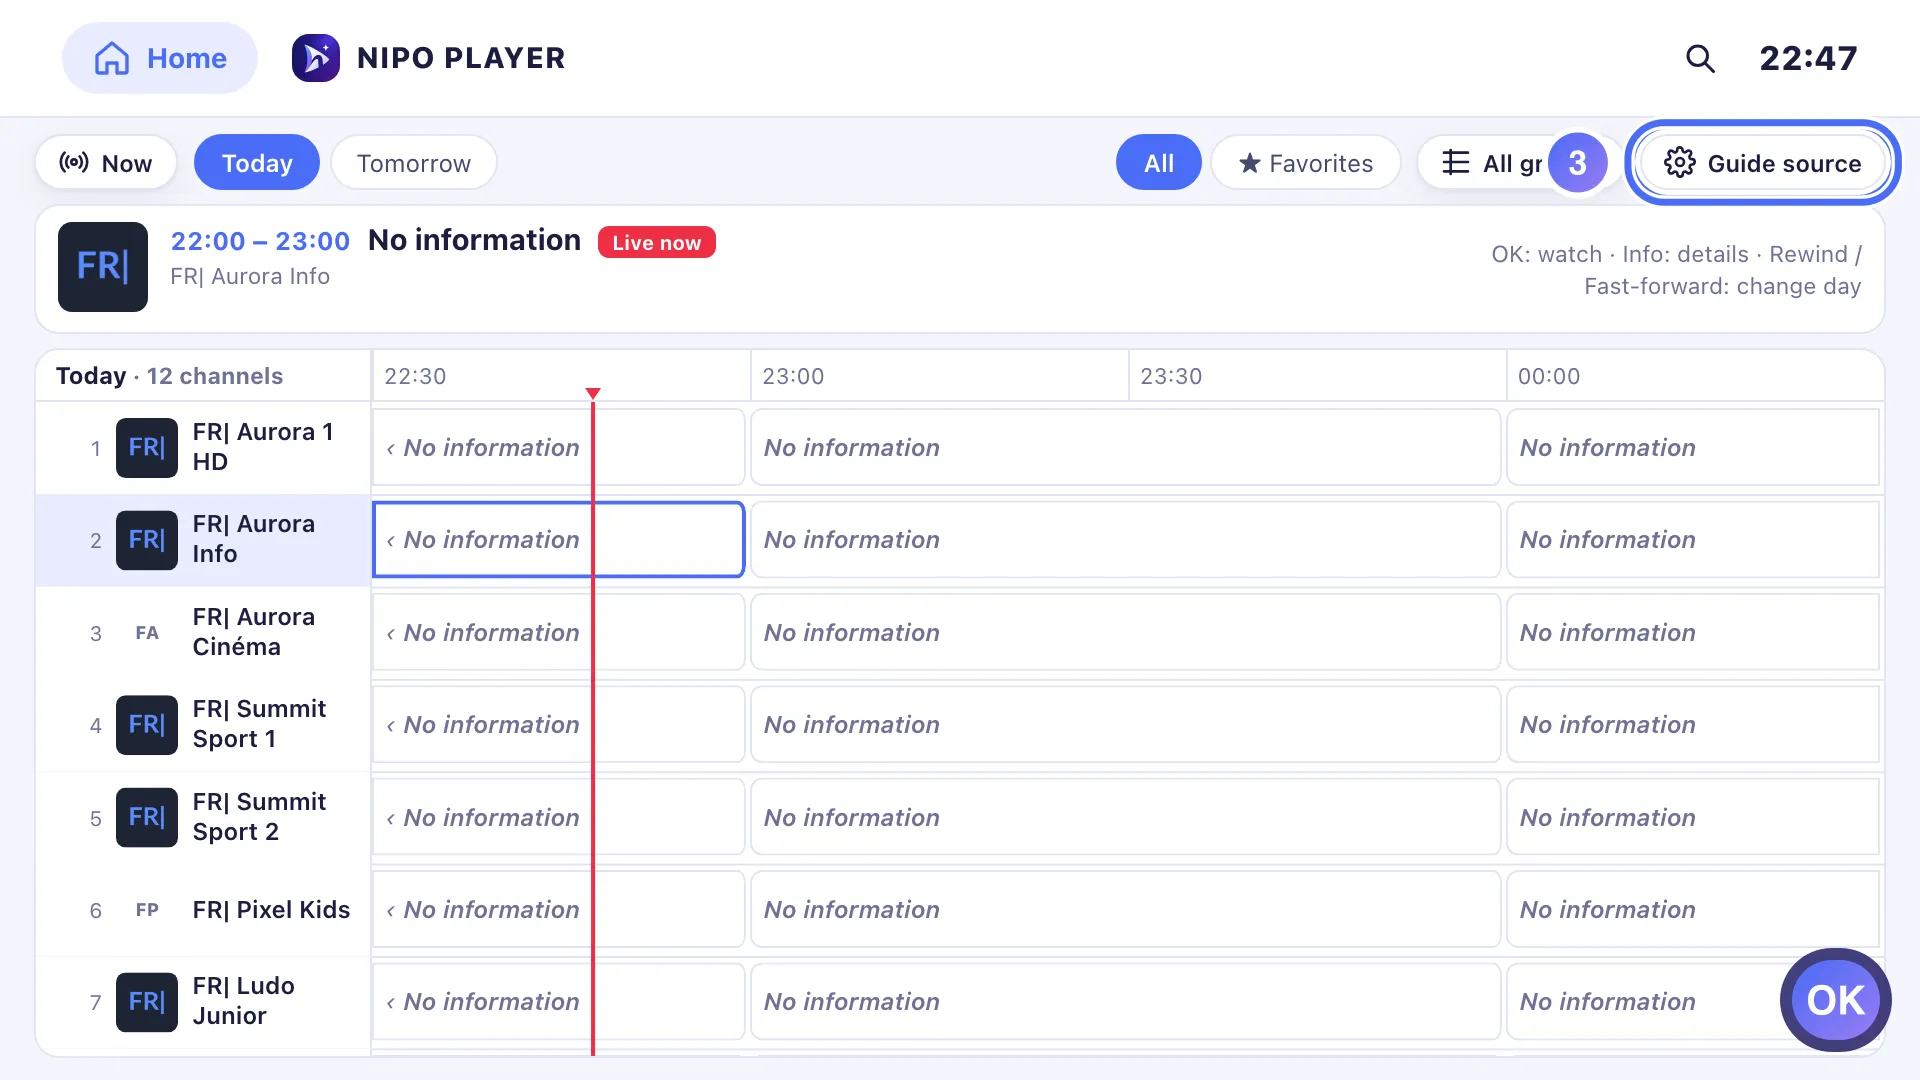Toggle the Favorites filter
The width and height of the screenshot is (1920, 1080).
[1306, 163]
